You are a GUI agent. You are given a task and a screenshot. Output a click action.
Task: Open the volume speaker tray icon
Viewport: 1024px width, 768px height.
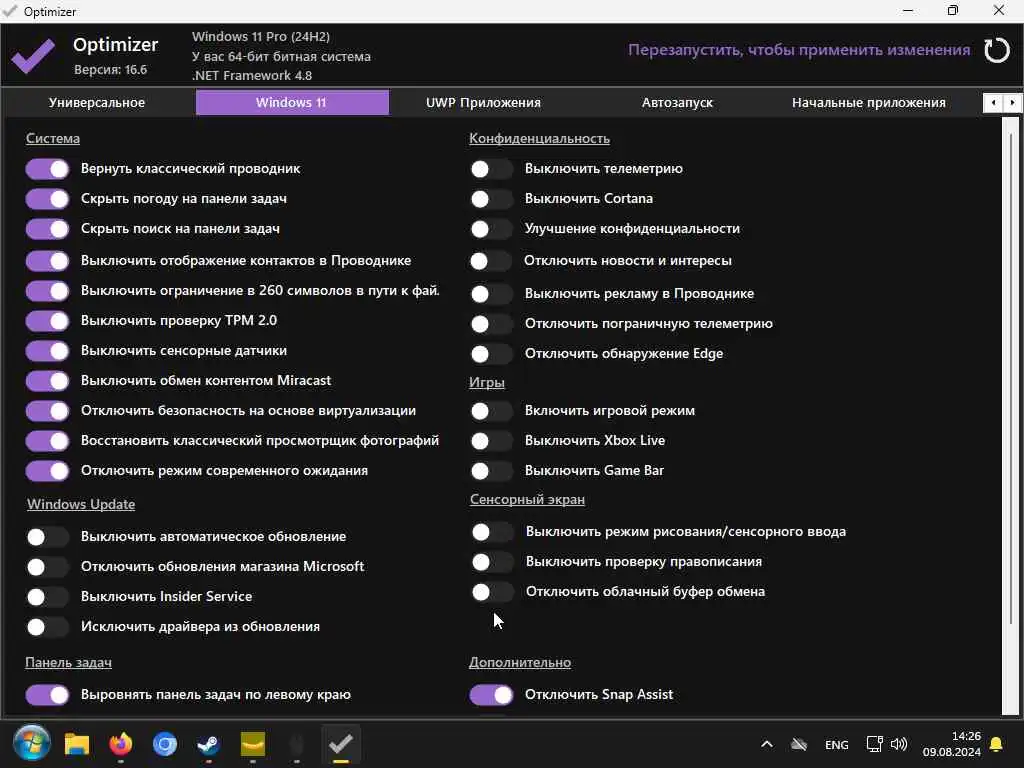899,744
